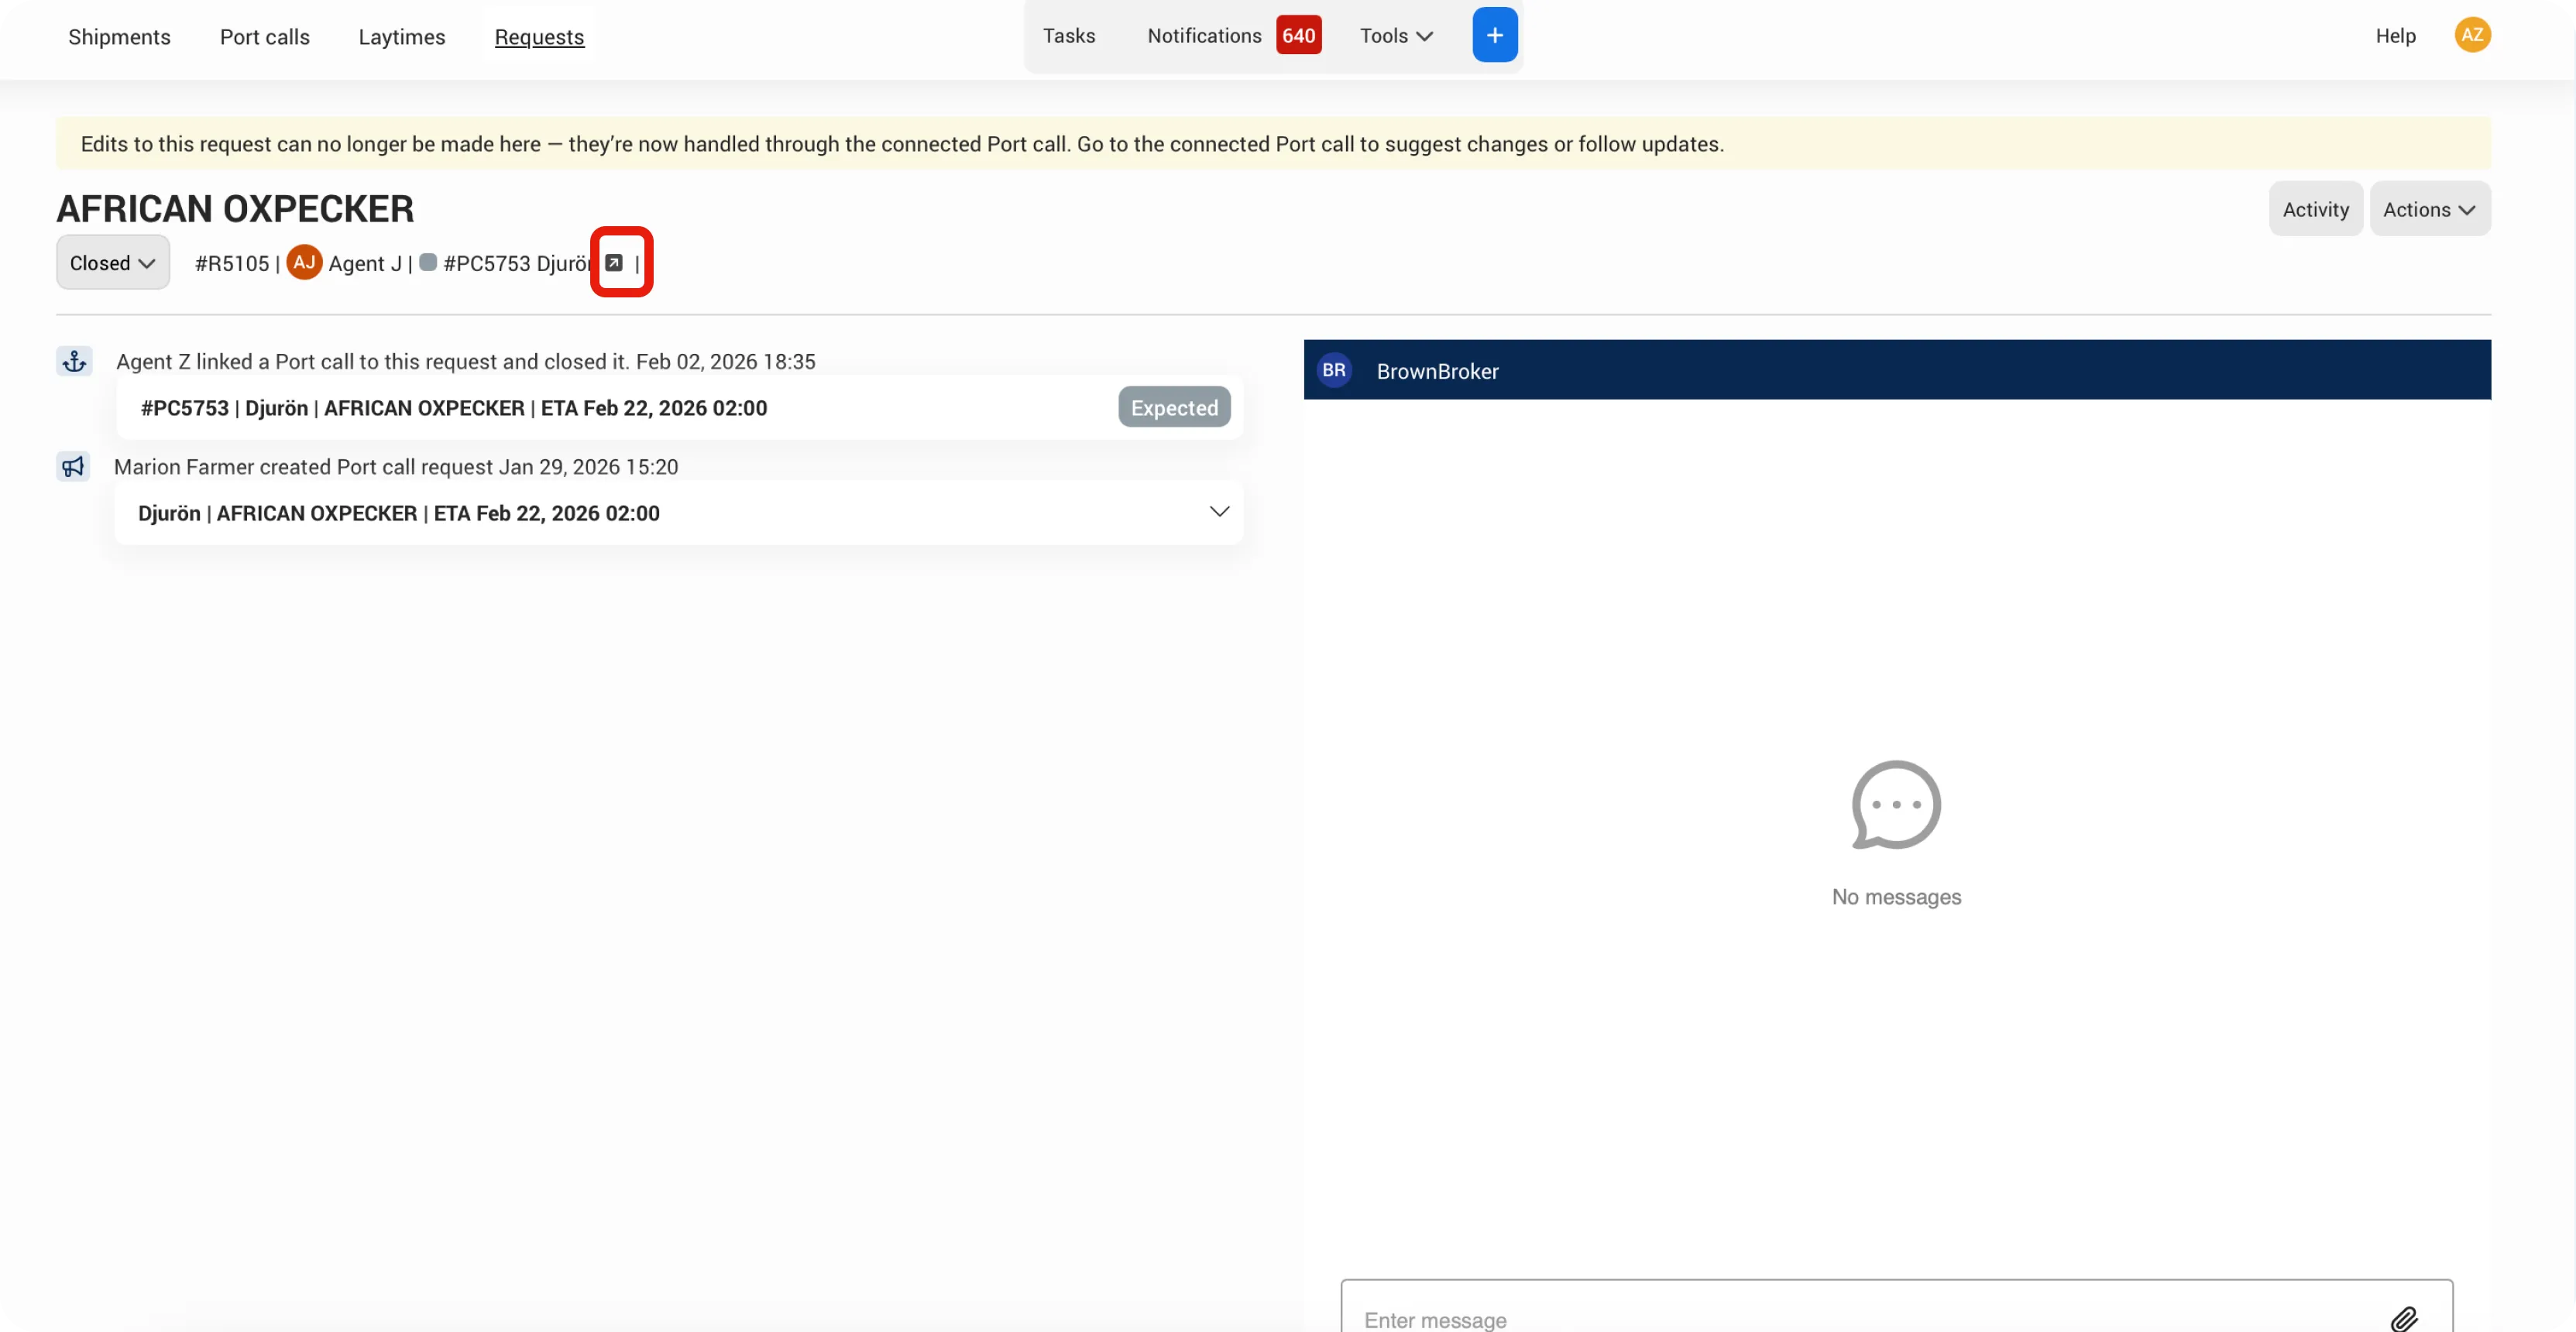Click the Agent J name
The height and width of the screenshot is (1332, 2576).
[365, 263]
